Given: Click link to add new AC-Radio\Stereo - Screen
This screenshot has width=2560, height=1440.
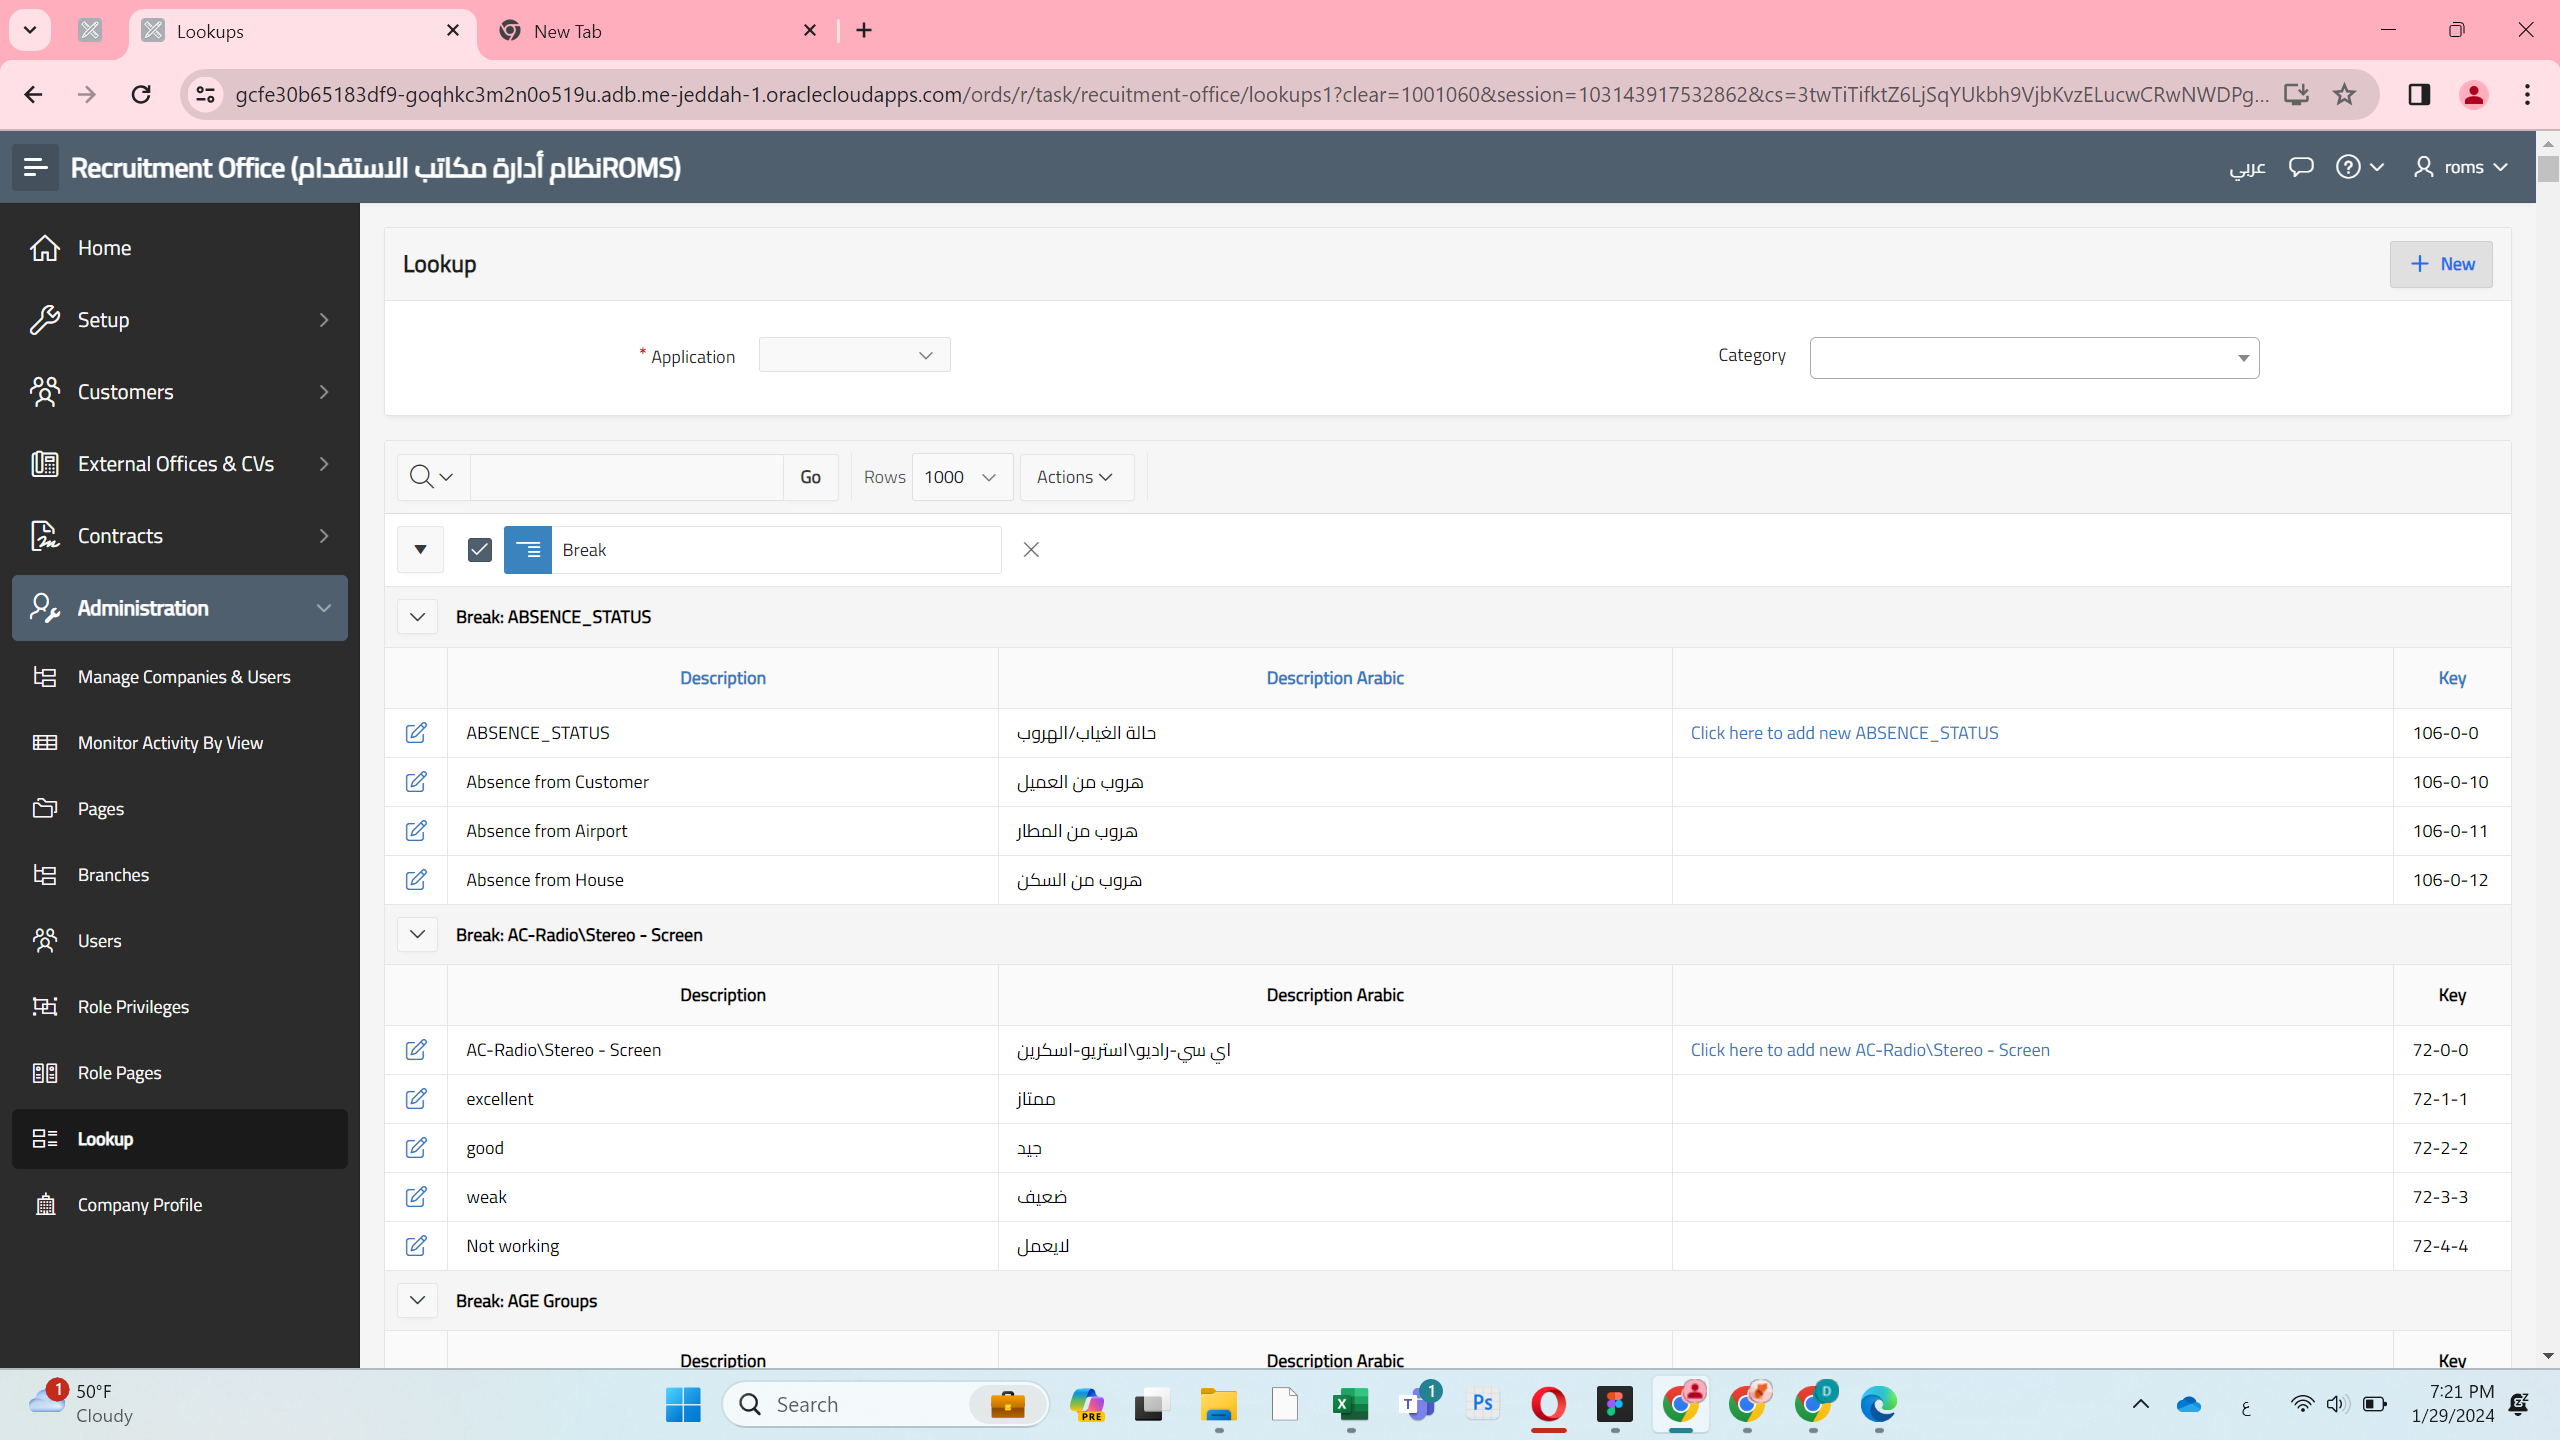Looking at the screenshot, I should (x=1870, y=1050).
